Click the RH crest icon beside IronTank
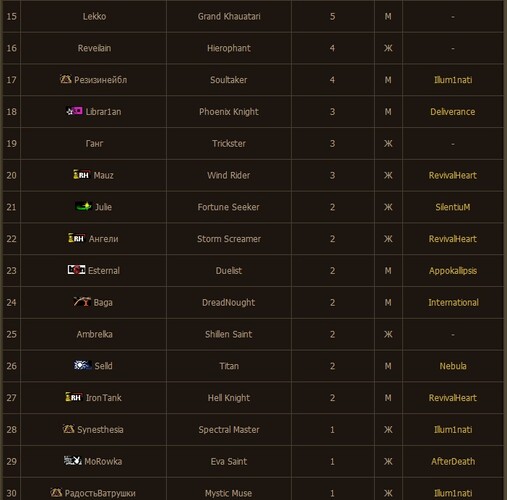The image size is (507, 500). 74,397
